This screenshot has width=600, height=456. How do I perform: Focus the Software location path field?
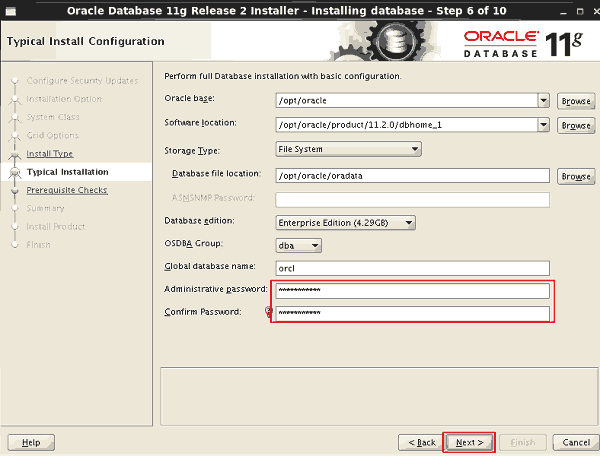pos(406,125)
